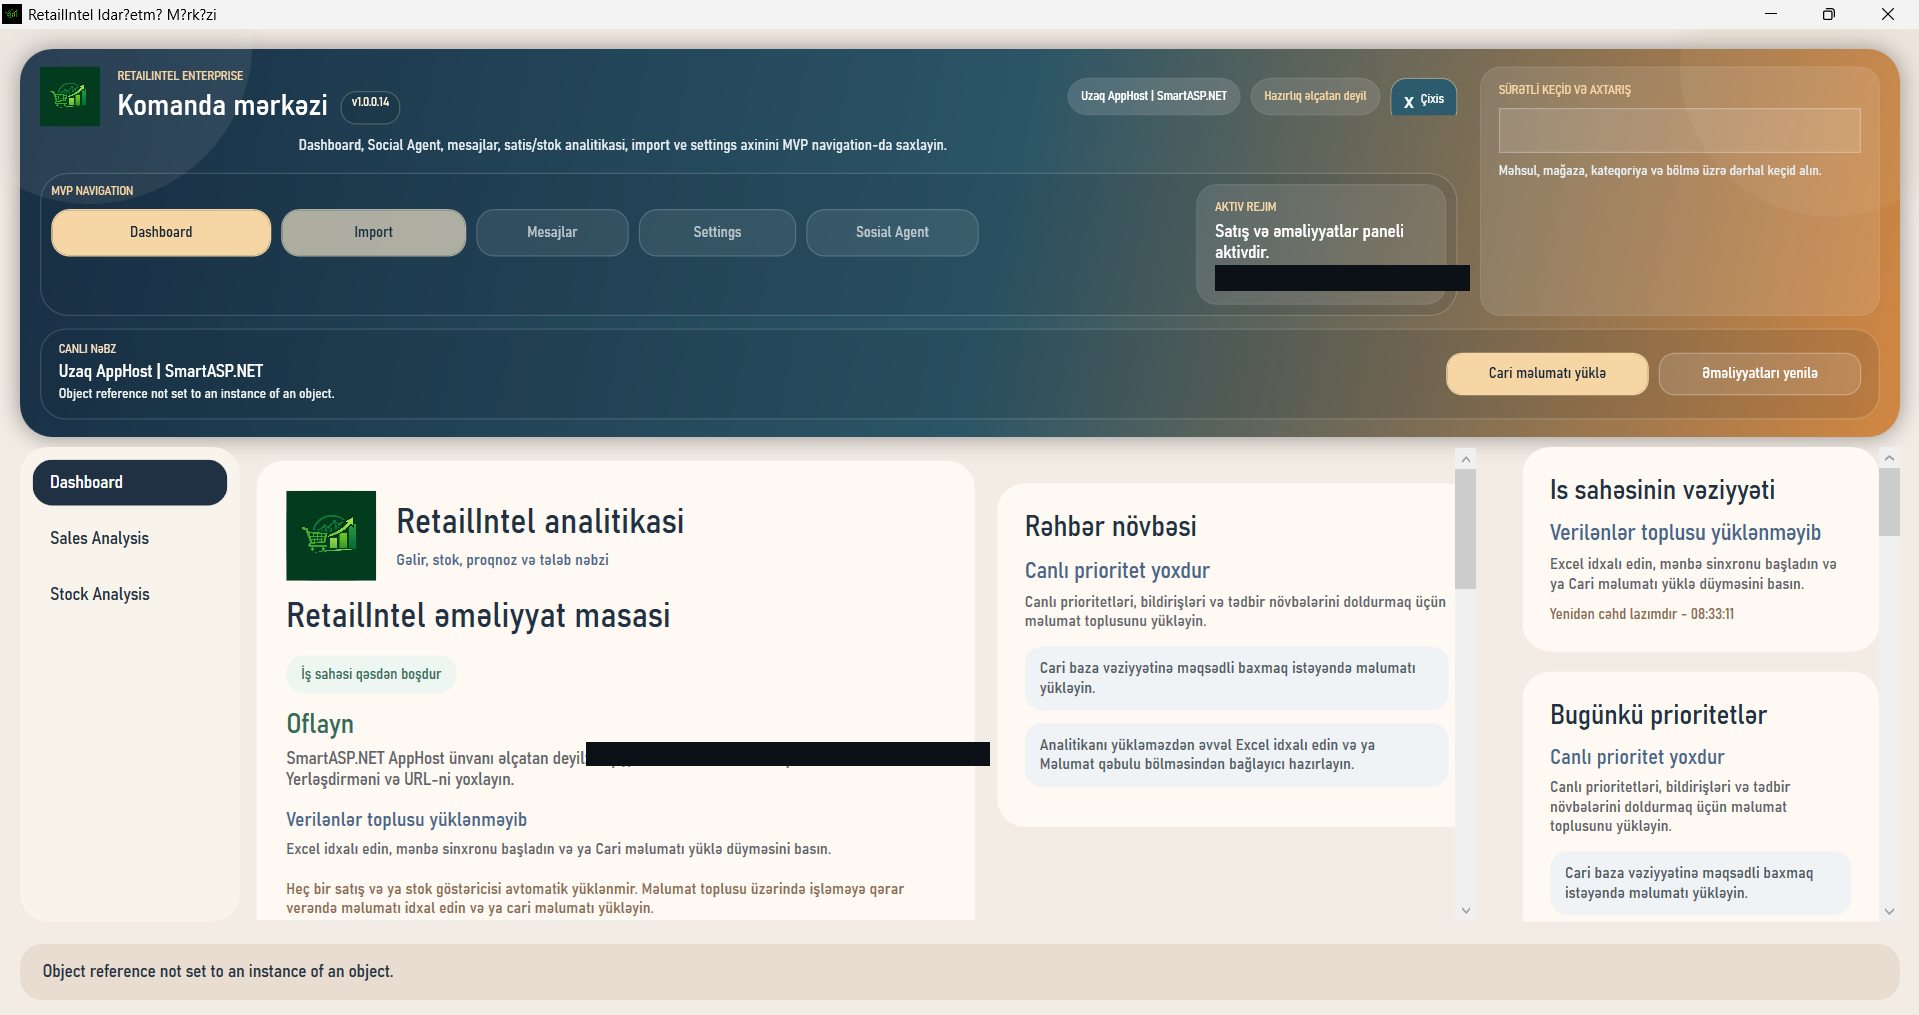1919x1015 pixels.
Task: Click the Cari məlumatı yüklə button
Action: 1547,374
